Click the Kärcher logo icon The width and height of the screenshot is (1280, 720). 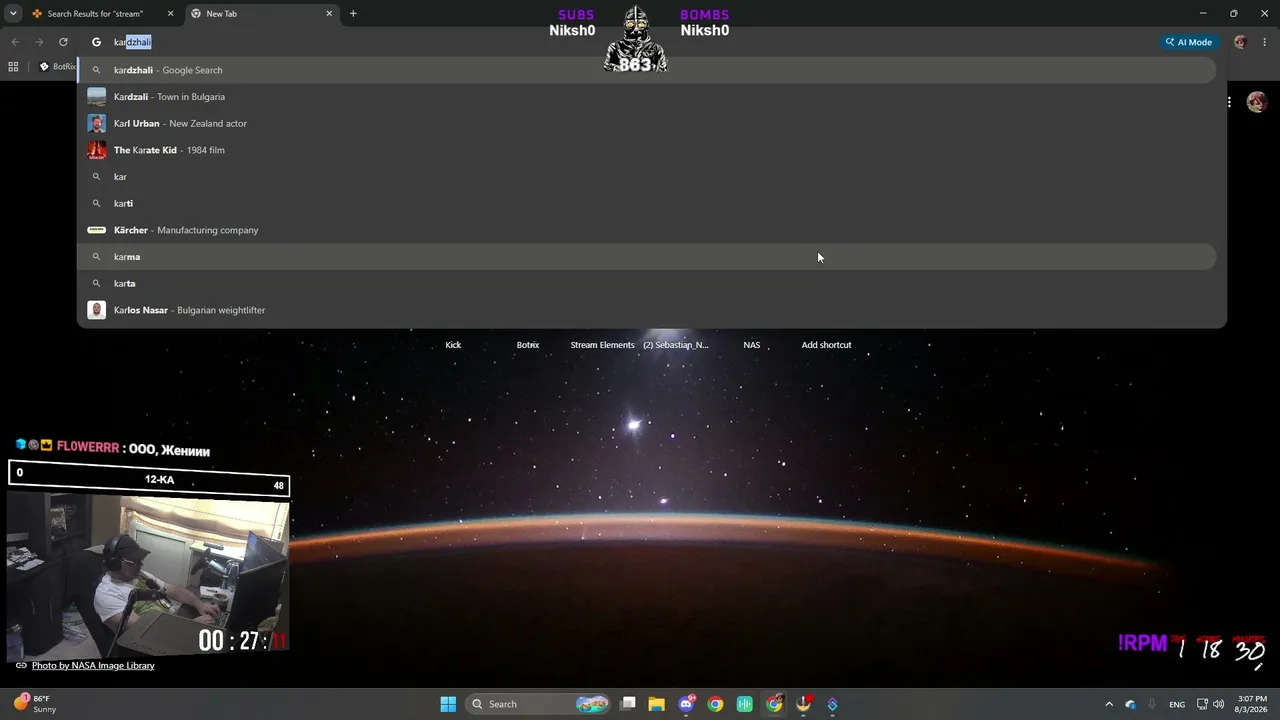click(96, 230)
